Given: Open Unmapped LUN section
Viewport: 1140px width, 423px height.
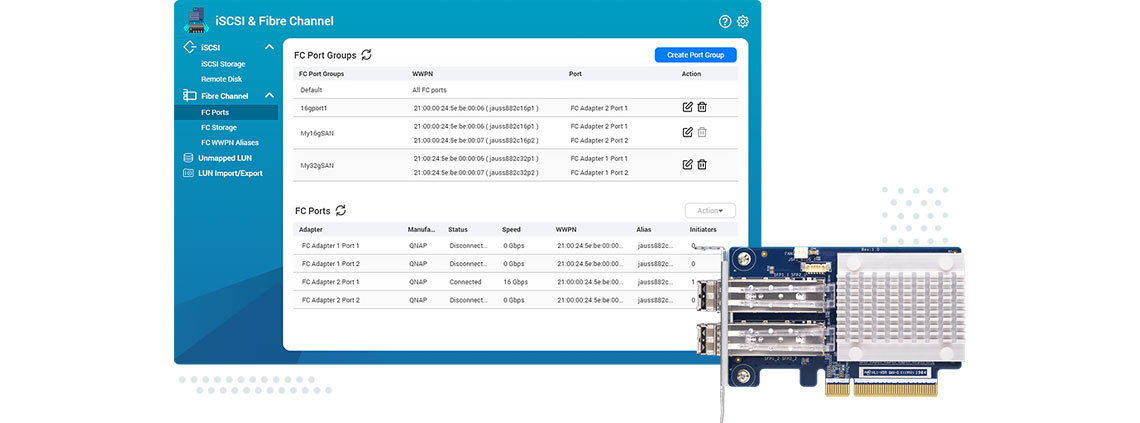Looking at the screenshot, I should click(224, 158).
